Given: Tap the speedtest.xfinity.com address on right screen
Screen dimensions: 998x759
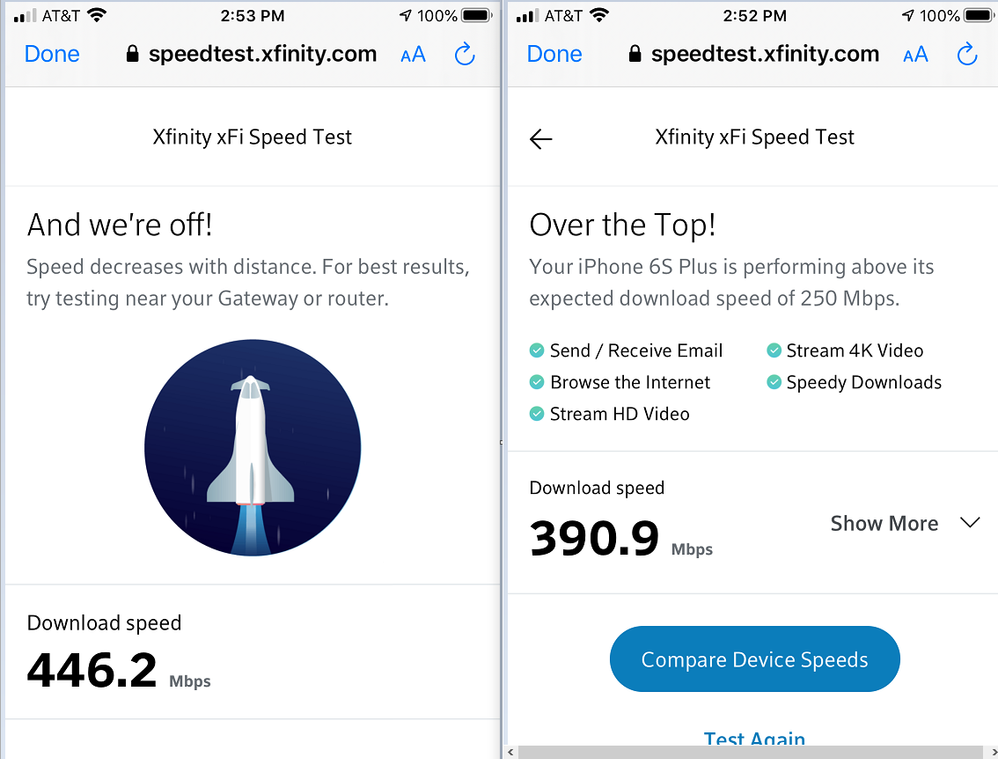Looking at the screenshot, I should (765, 54).
